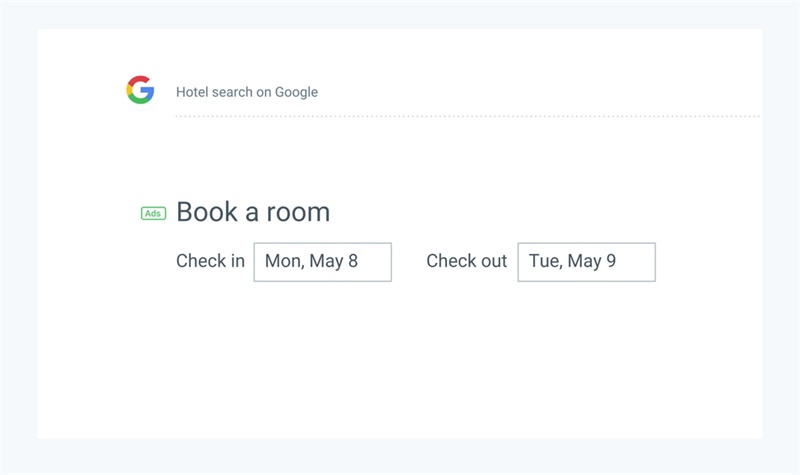The height and width of the screenshot is (475, 800).
Task: Open the Check in date field
Action: [x=322, y=262]
